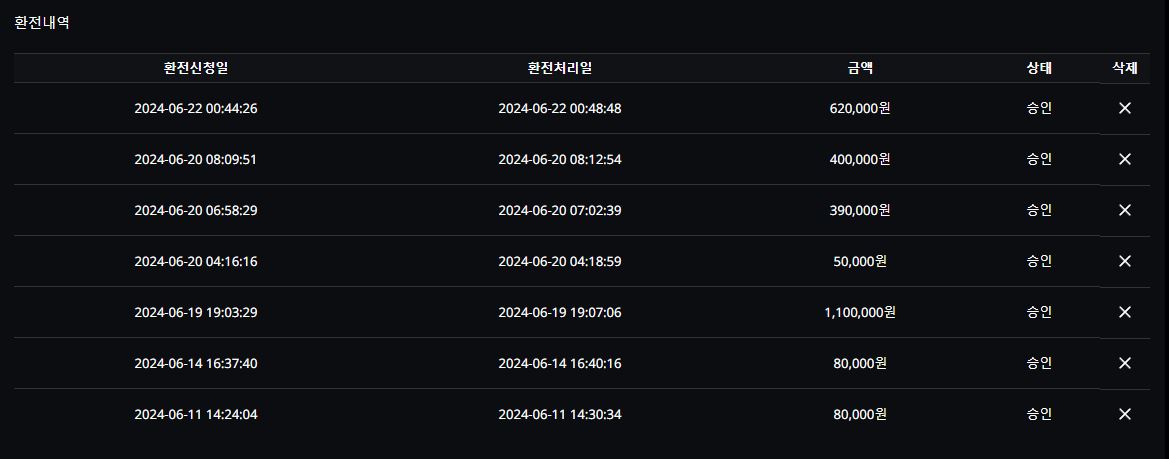Select the 환전내역 page title
This screenshot has height=459, width=1169.
(x=42, y=22)
